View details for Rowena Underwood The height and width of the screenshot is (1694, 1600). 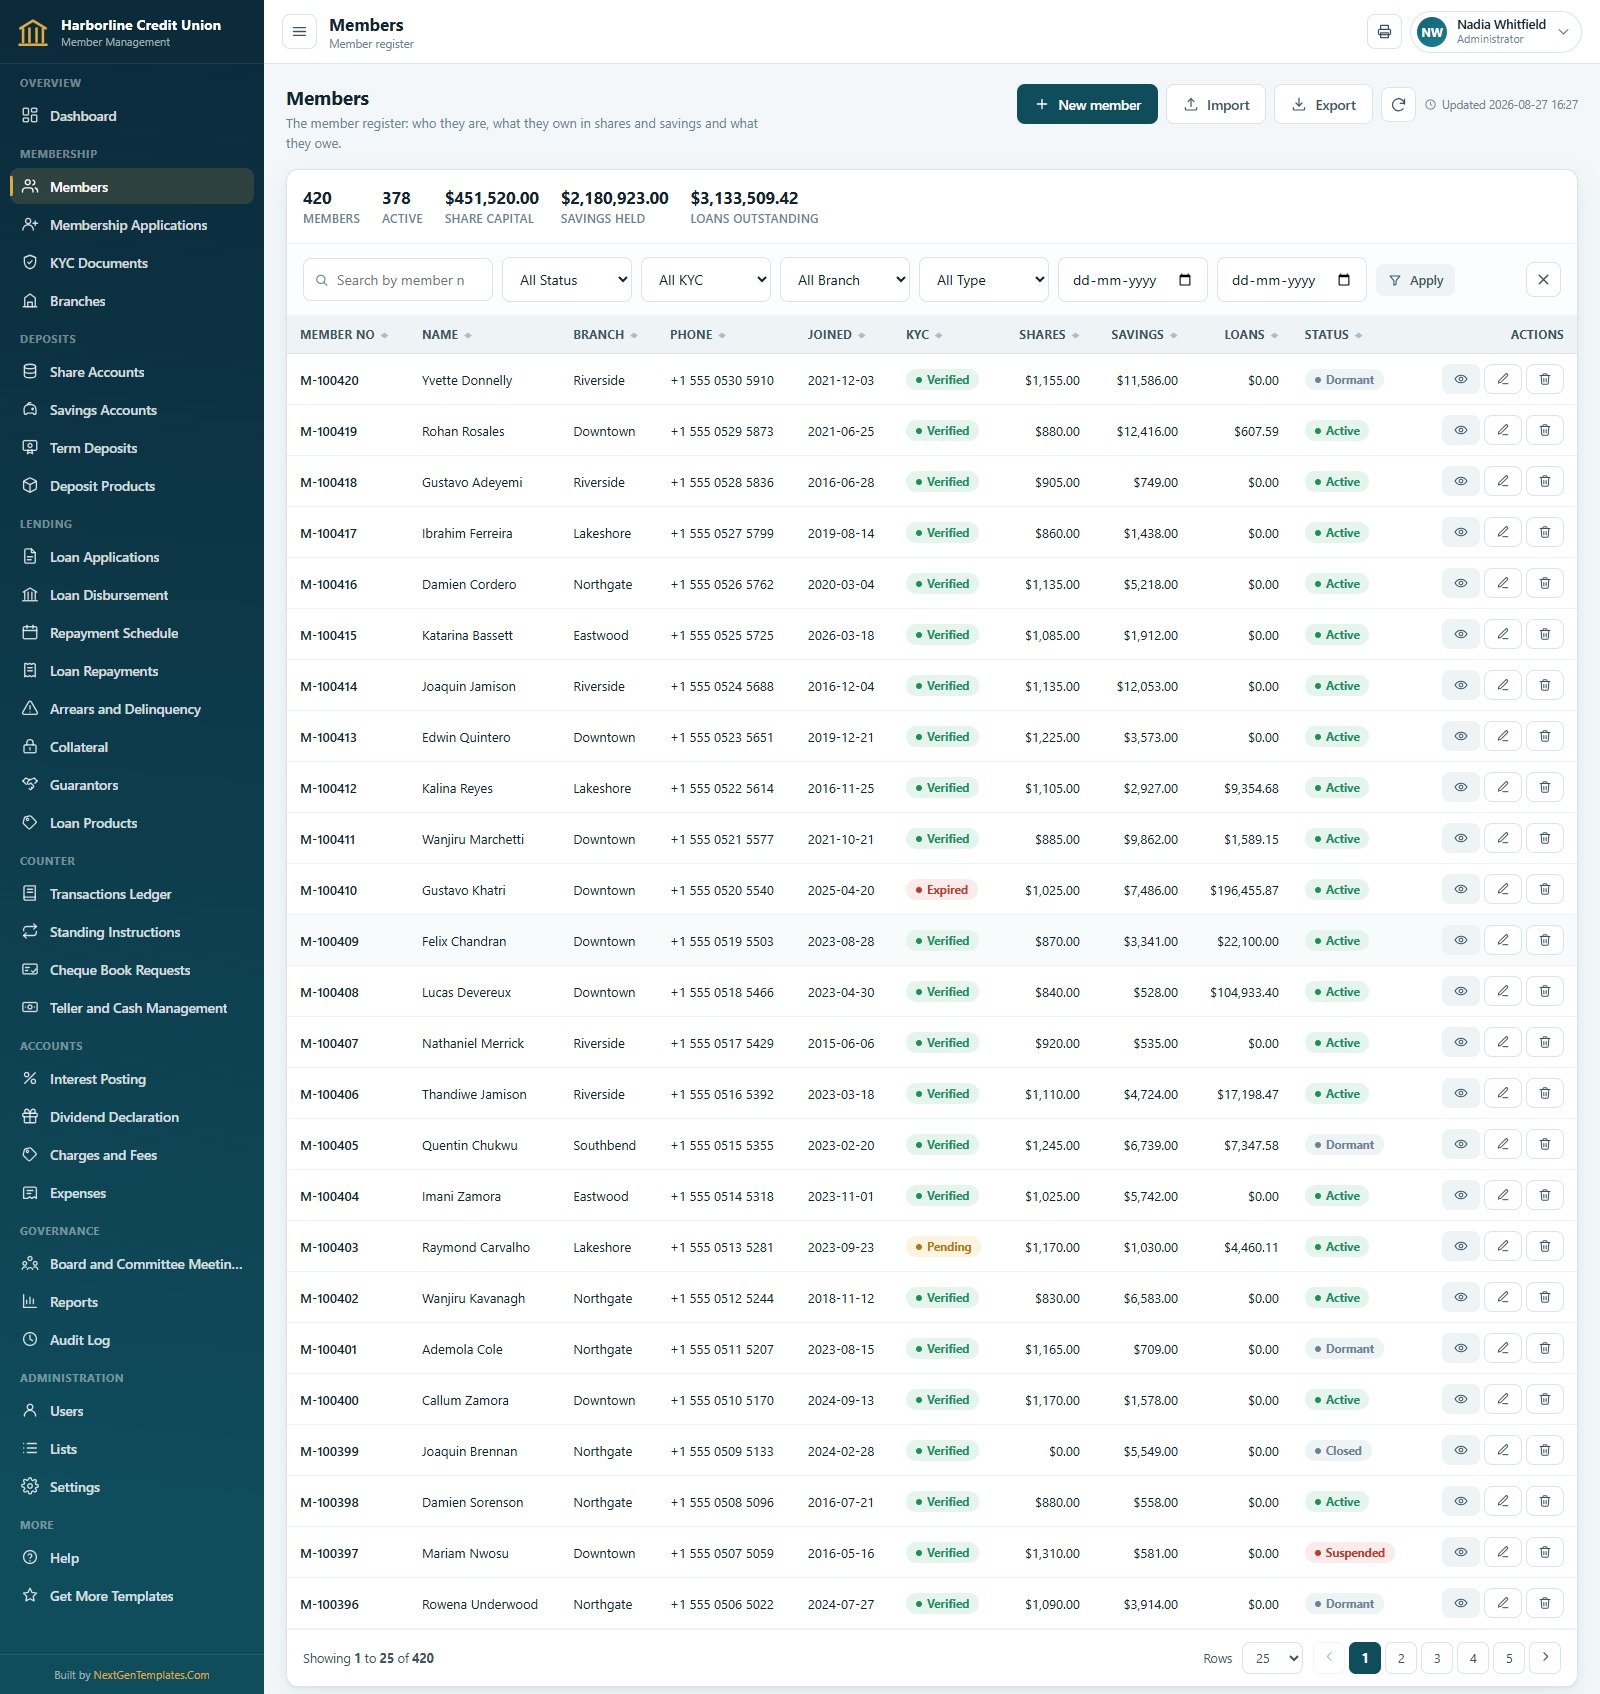tap(1461, 1604)
